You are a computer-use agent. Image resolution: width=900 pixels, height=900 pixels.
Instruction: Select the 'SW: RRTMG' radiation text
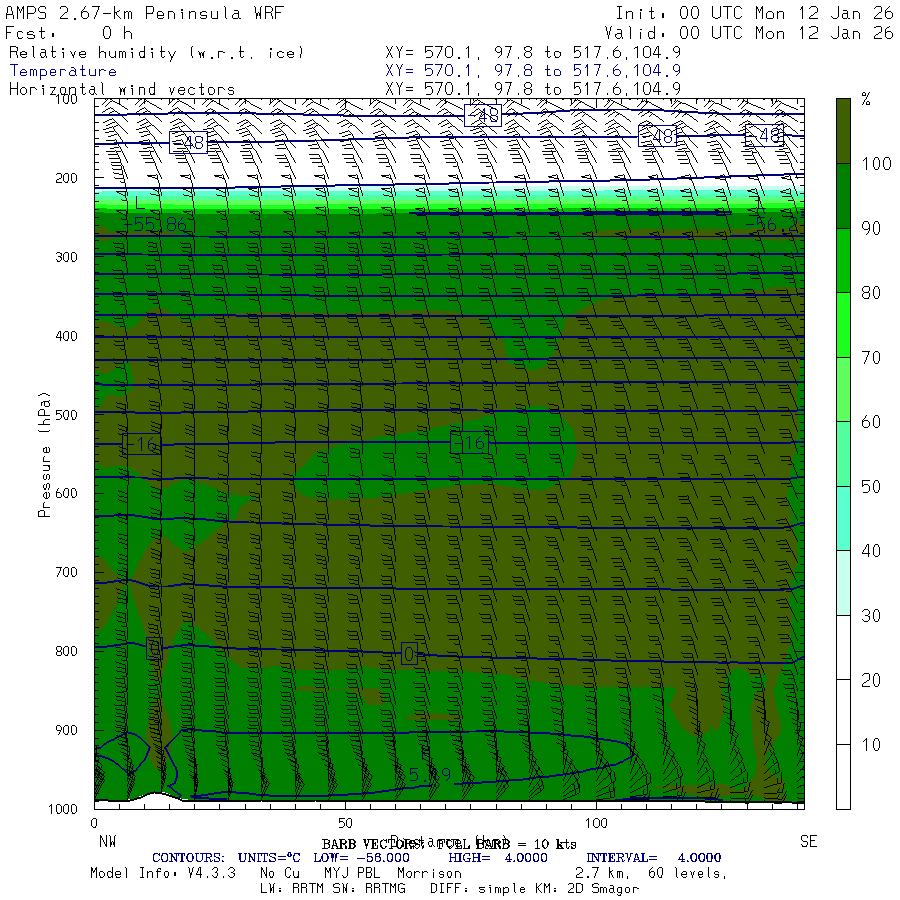pos(369,889)
